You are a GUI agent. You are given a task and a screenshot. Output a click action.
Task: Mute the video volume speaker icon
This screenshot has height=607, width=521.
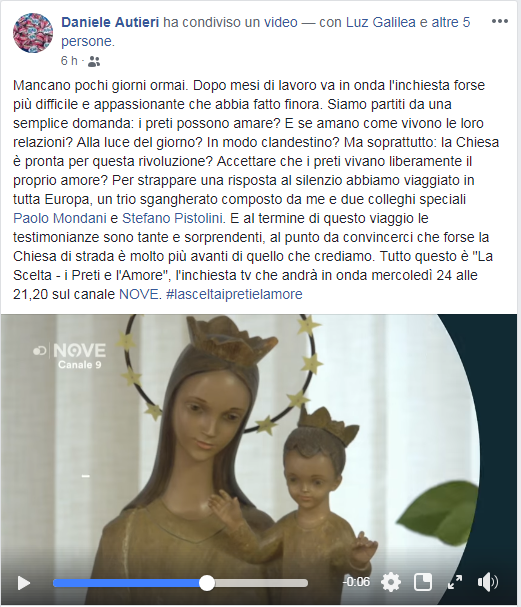(x=488, y=582)
